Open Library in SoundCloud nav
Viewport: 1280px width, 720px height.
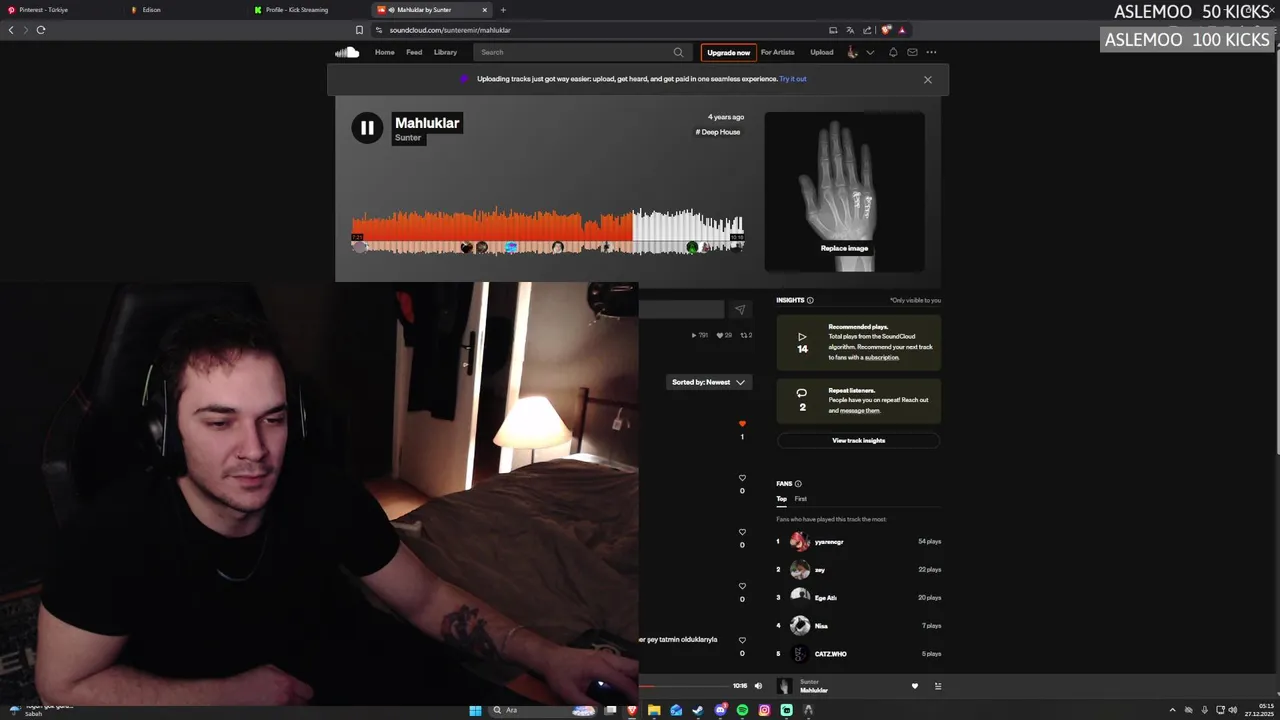pyautogui.click(x=445, y=52)
